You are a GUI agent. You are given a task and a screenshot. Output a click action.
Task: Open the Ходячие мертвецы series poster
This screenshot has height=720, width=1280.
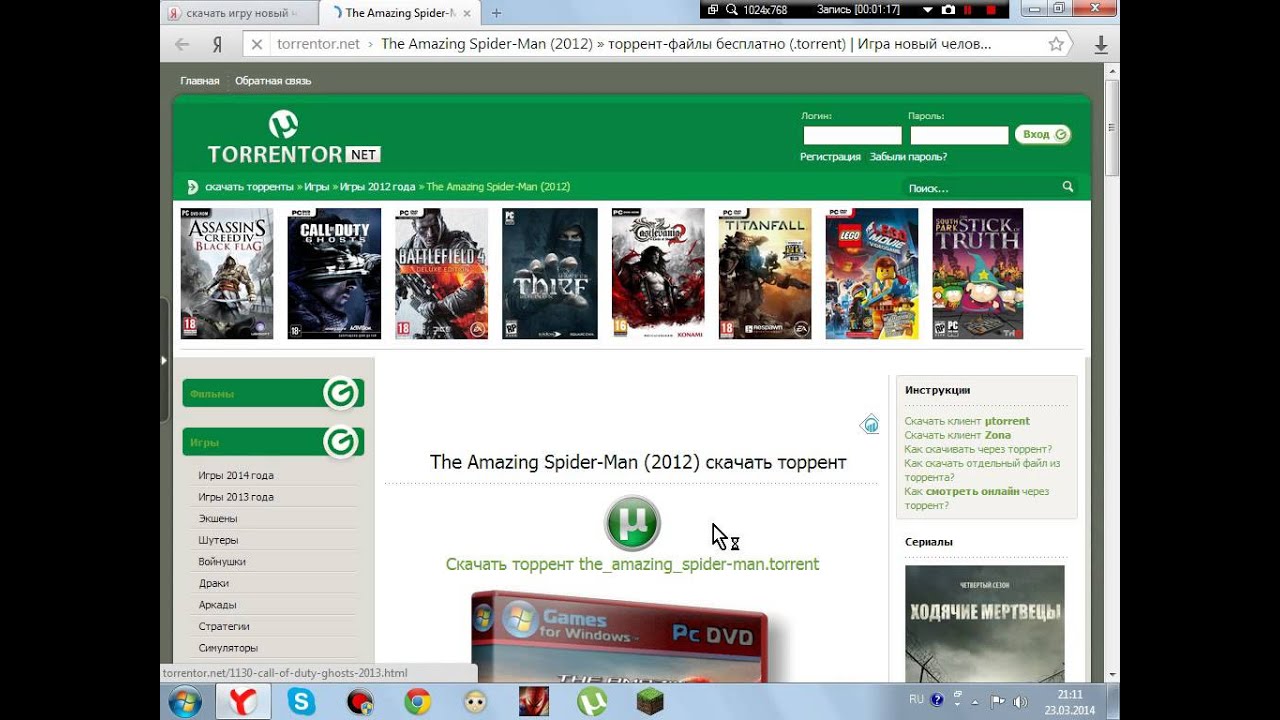click(985, 623)
